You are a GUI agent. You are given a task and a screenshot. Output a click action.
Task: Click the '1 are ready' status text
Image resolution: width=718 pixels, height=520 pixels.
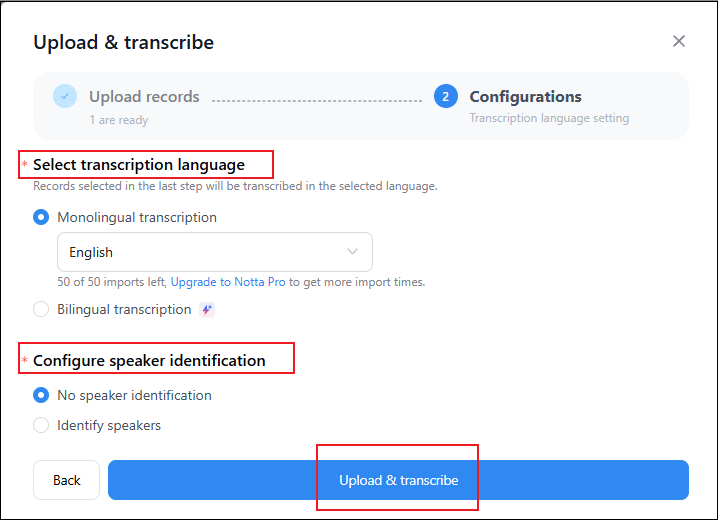118,120
